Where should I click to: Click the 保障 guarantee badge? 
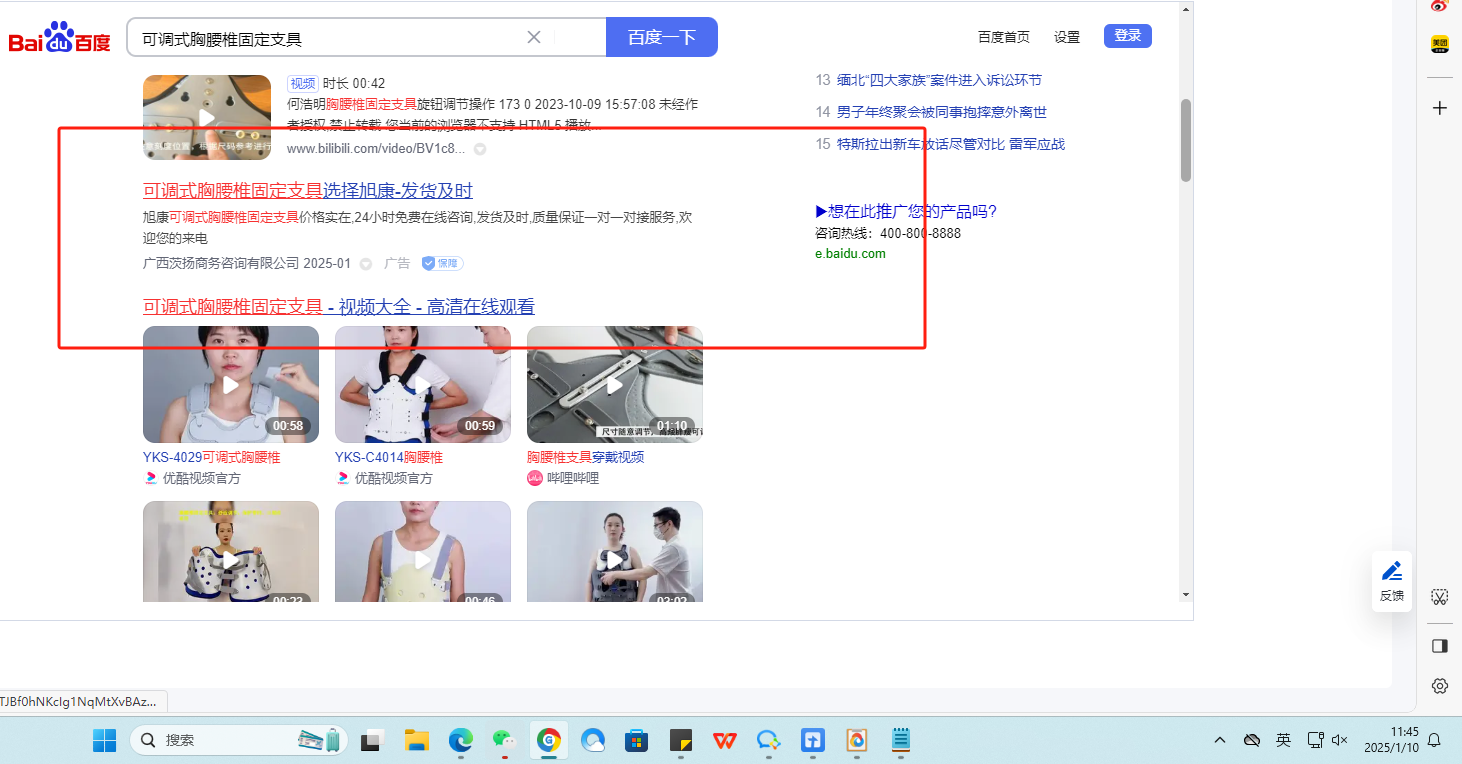[442, 263]
